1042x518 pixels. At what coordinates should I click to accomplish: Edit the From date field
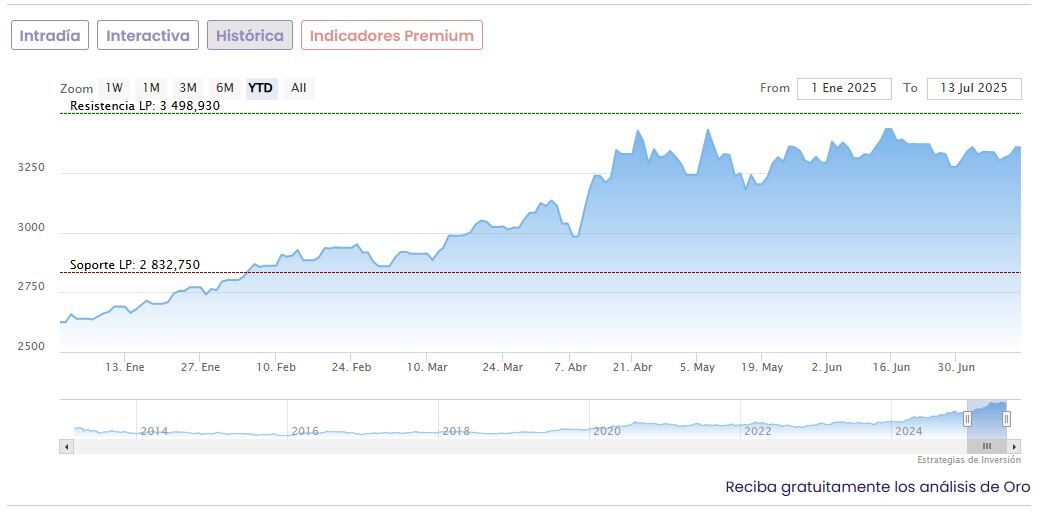pos(844,88)
